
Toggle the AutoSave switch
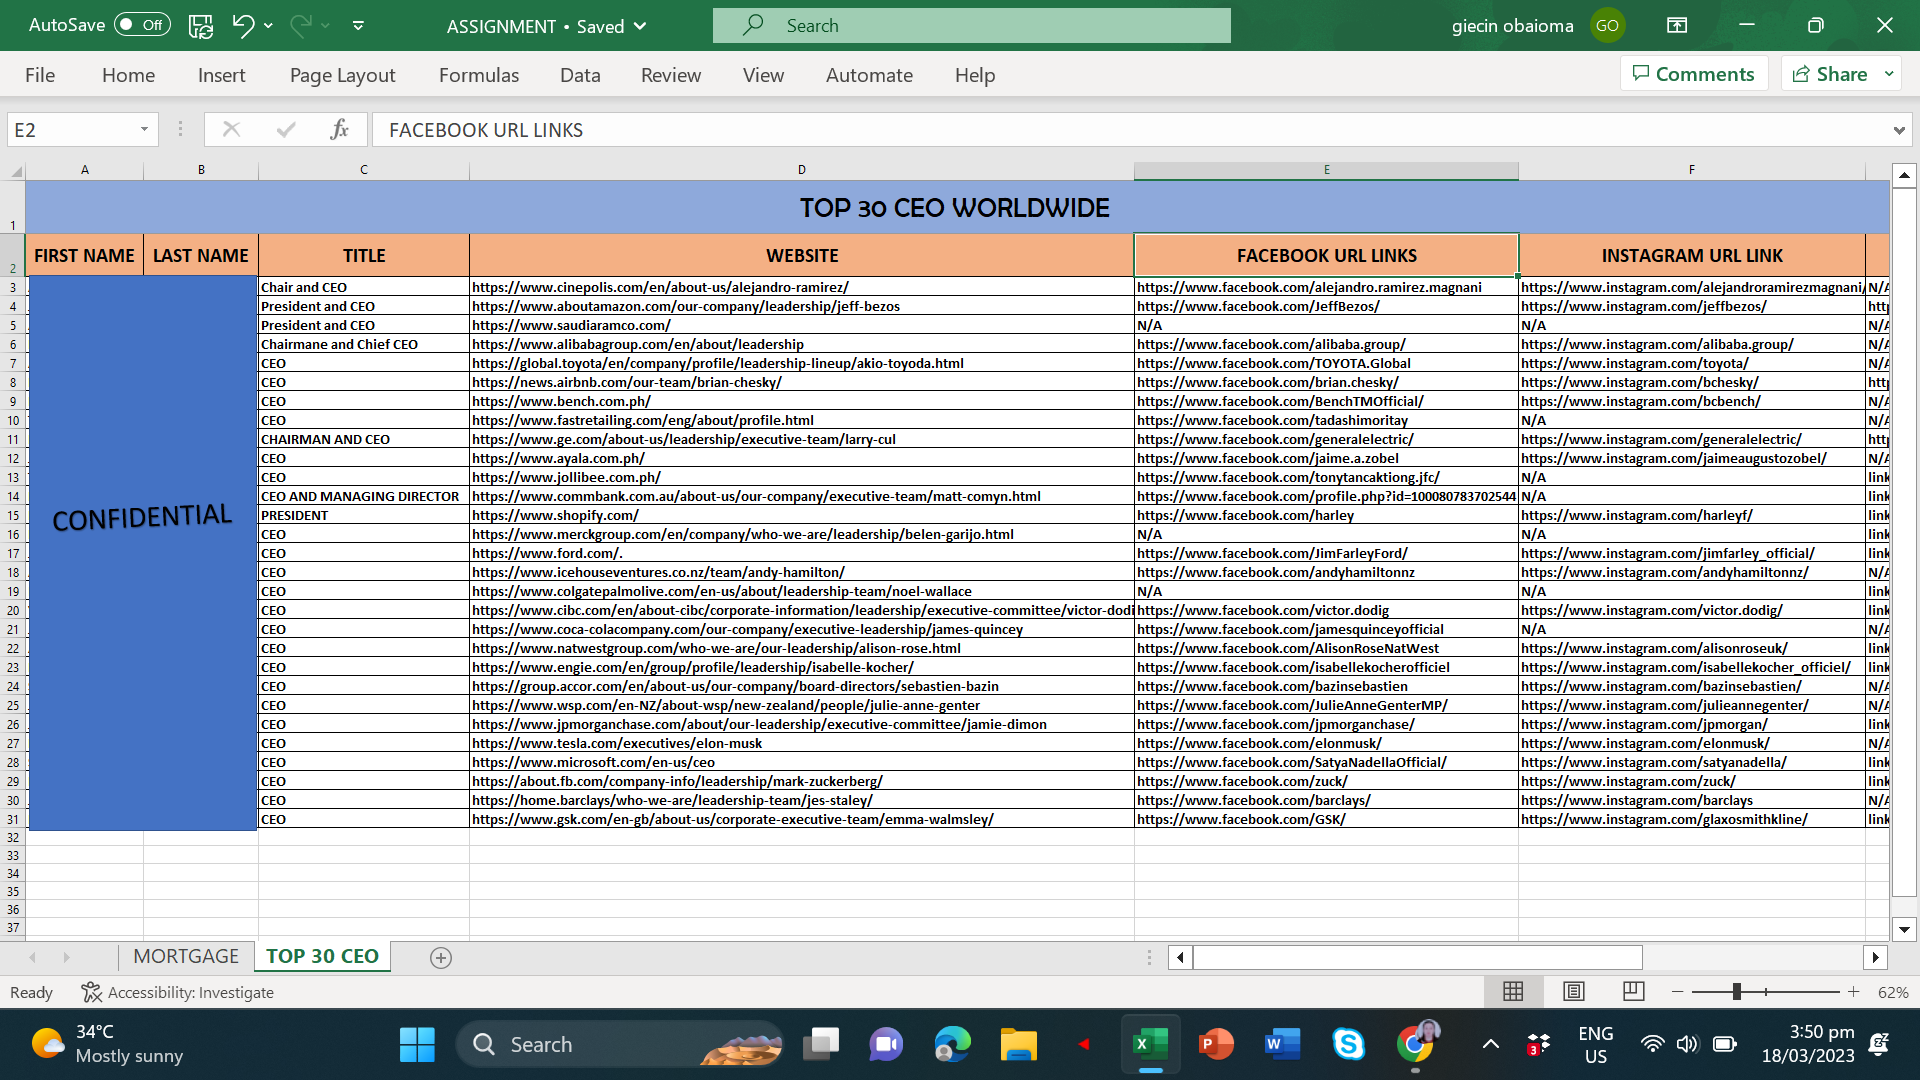point(142,25)
